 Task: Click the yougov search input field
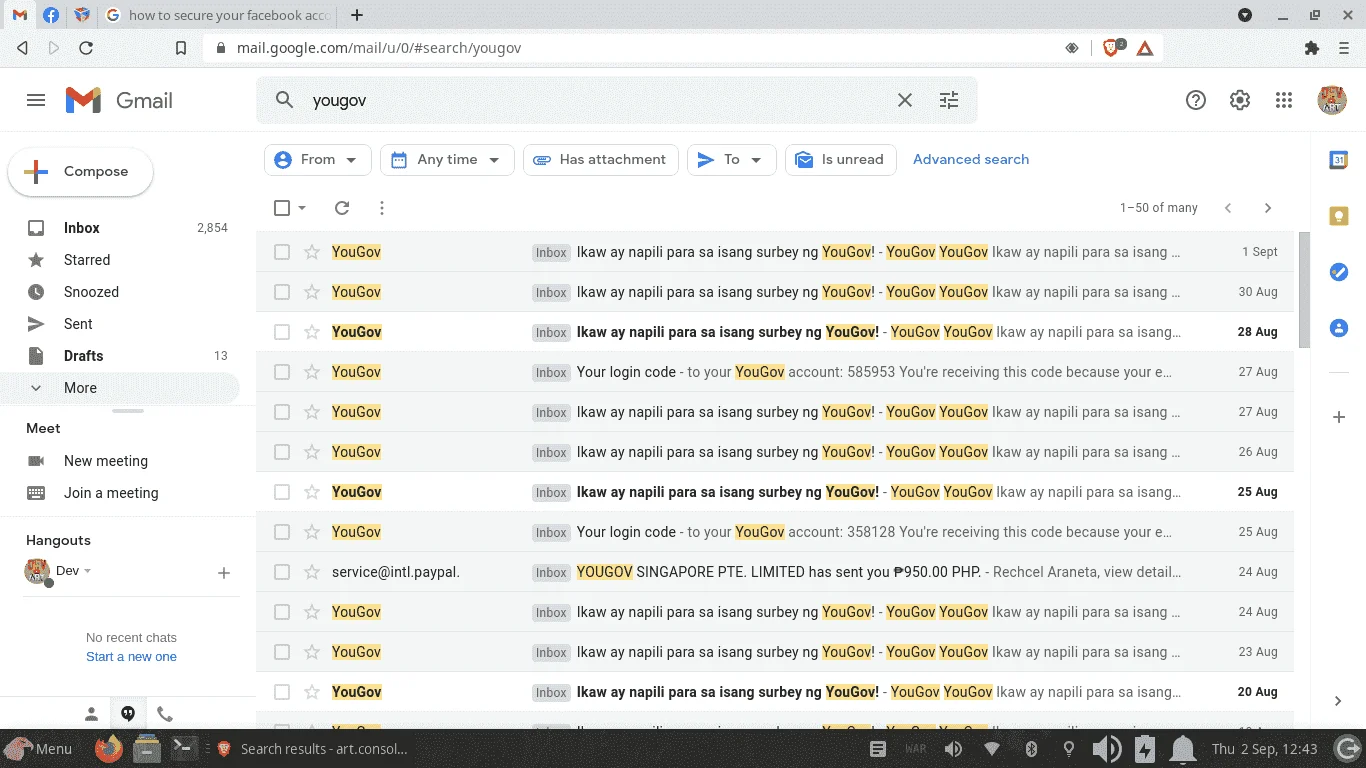595,100
